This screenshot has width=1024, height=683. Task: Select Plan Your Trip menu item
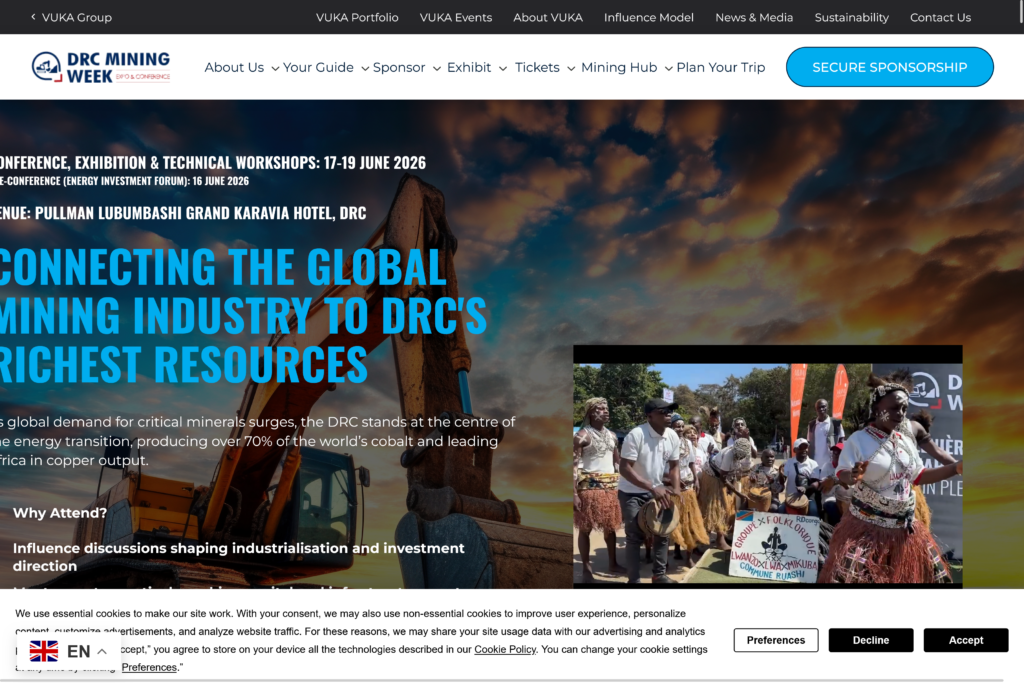(x=720, y=68)
